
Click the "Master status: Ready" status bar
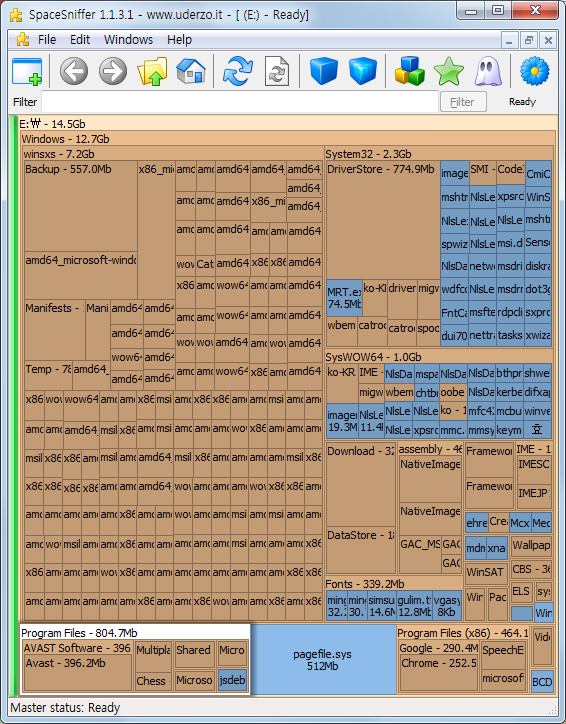pos(65,708)
